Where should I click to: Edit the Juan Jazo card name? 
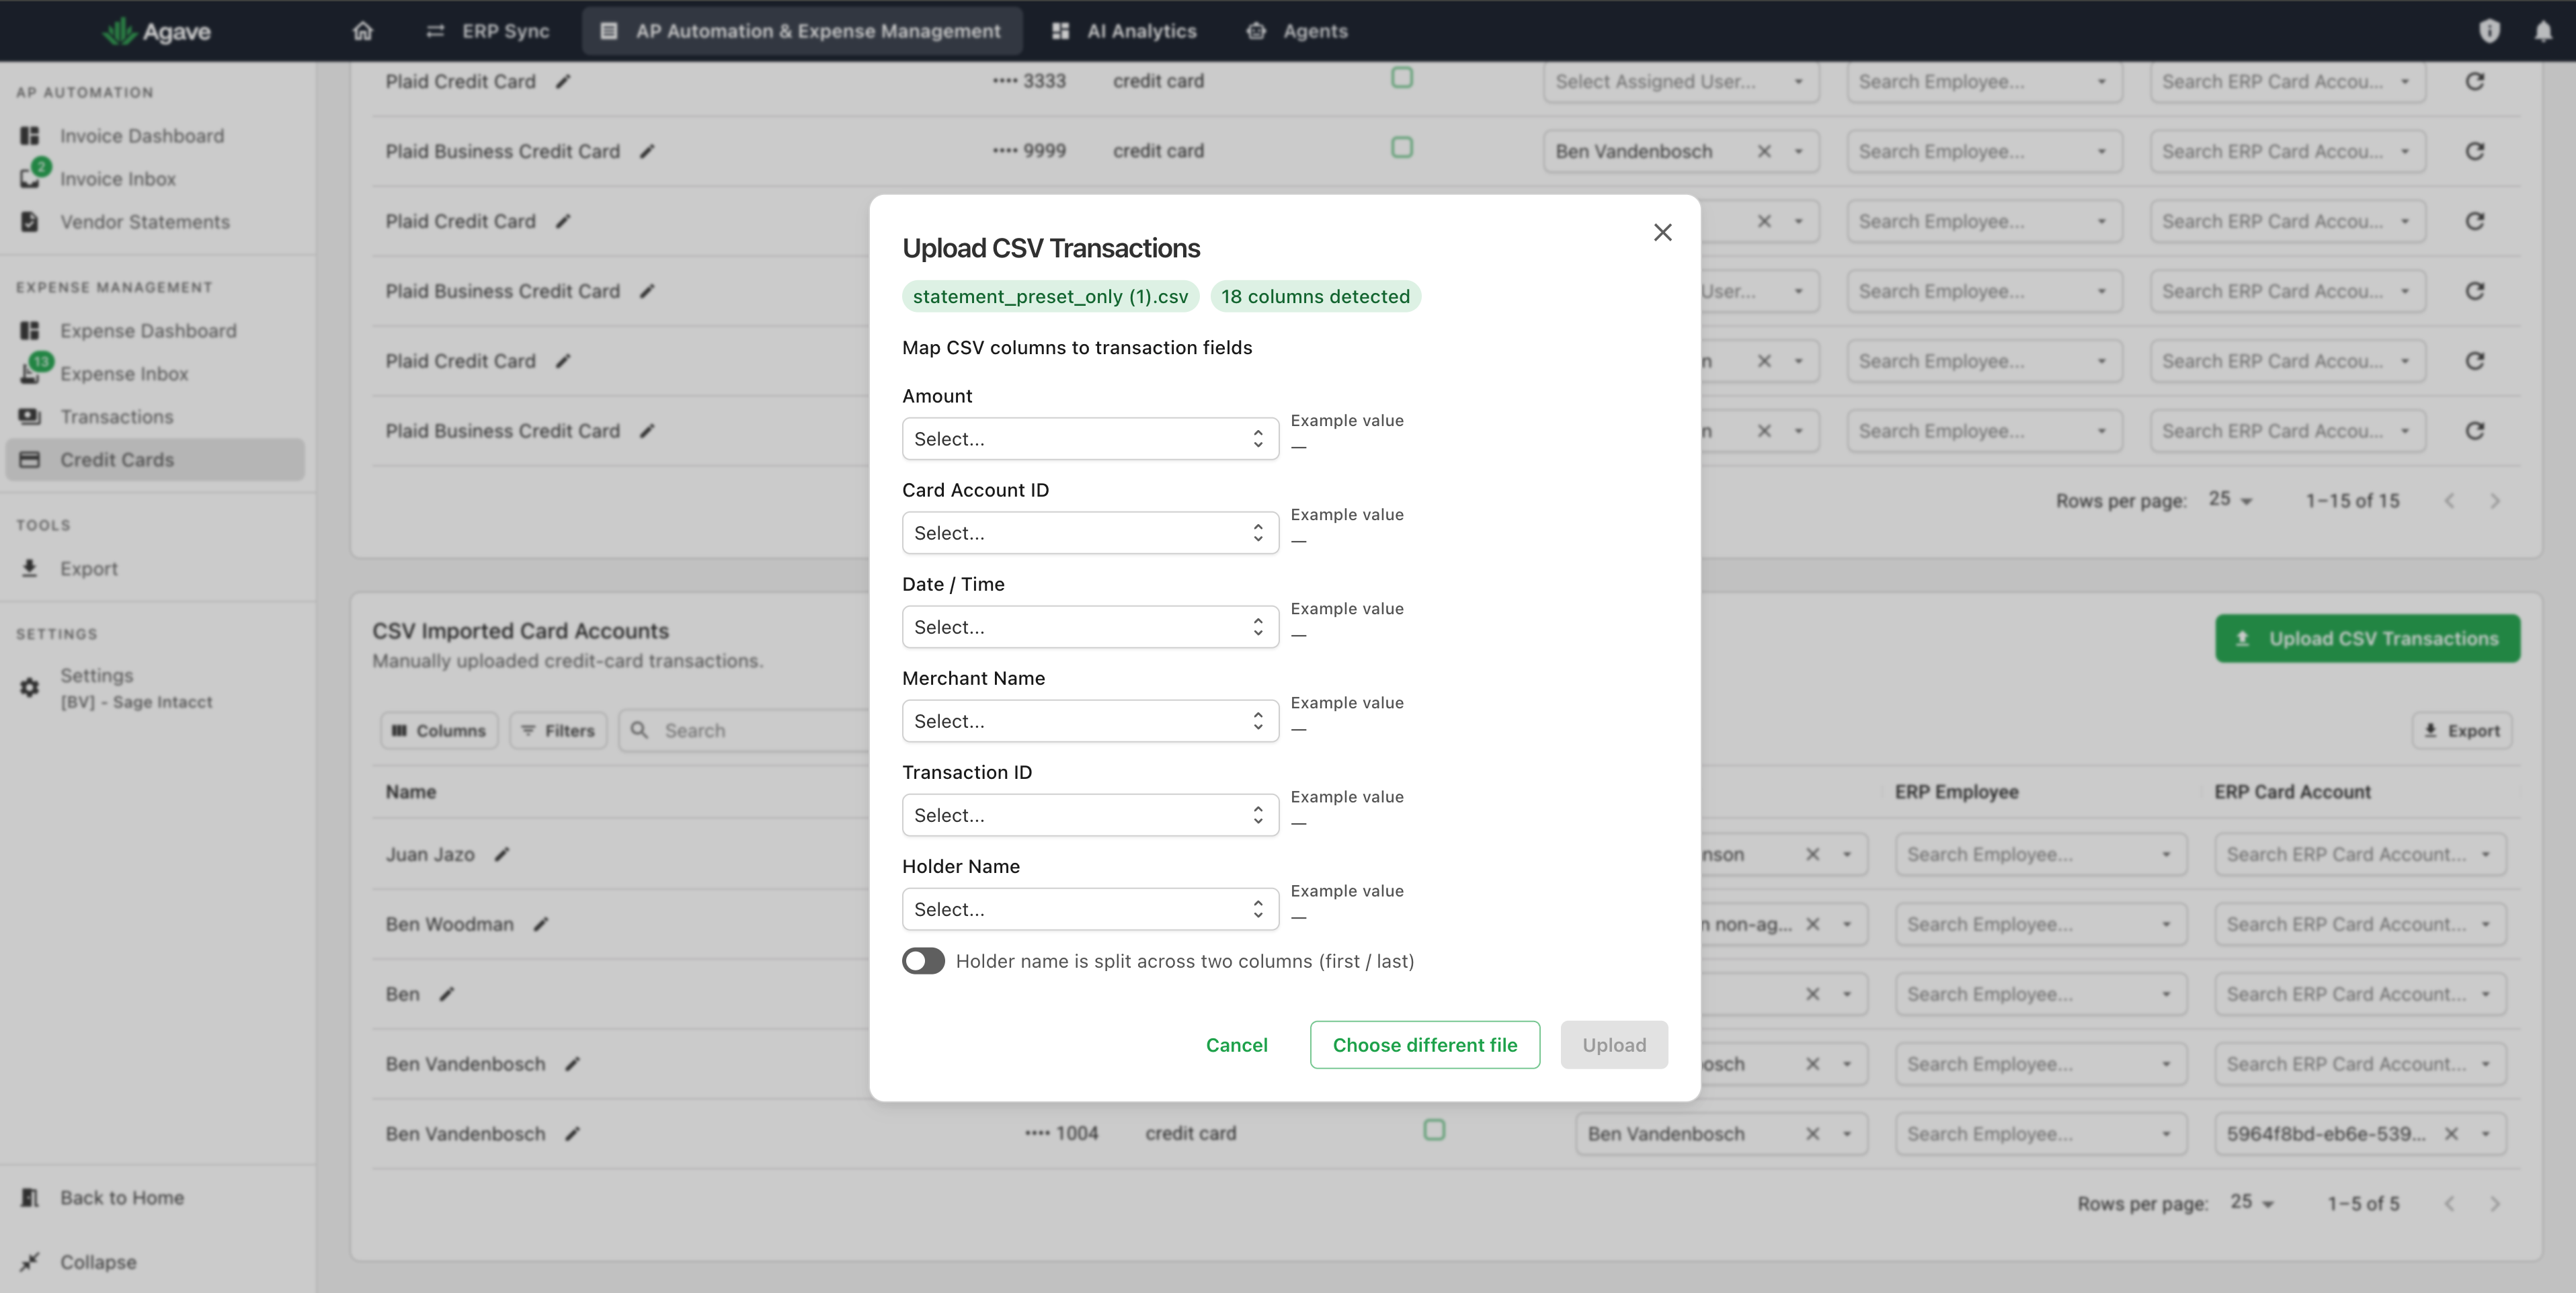[502, 855]
